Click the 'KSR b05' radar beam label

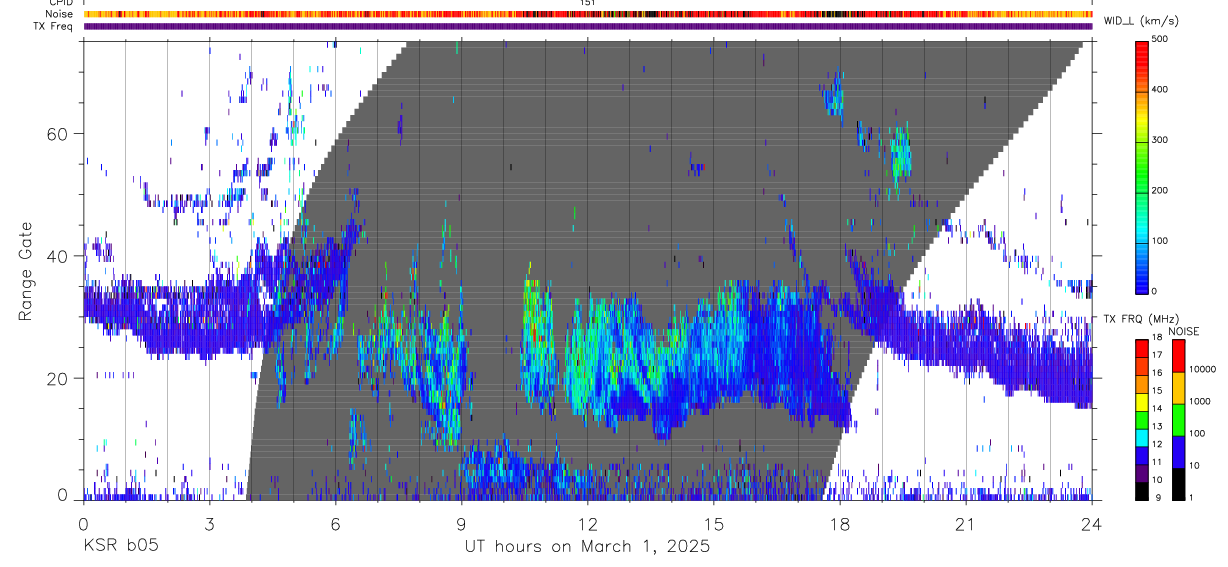click(120, 547)
